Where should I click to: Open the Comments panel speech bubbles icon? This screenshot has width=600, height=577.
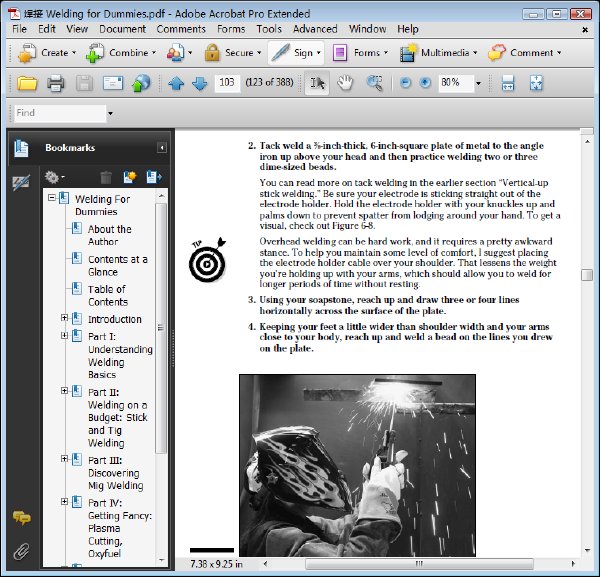pyautogui.click(x=22, y=518)
